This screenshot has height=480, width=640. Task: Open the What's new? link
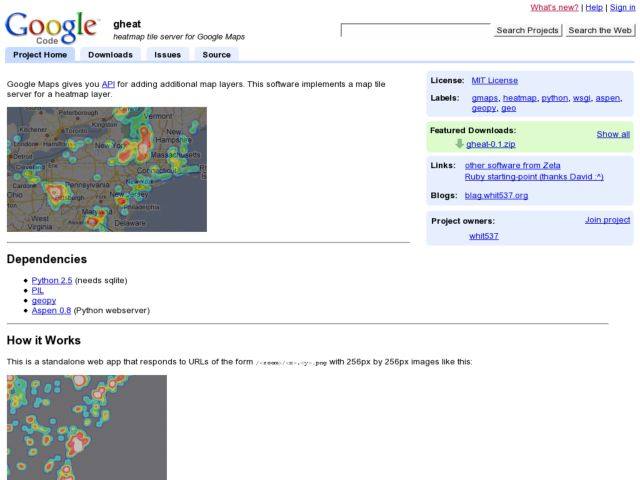[x=554, y=7]
